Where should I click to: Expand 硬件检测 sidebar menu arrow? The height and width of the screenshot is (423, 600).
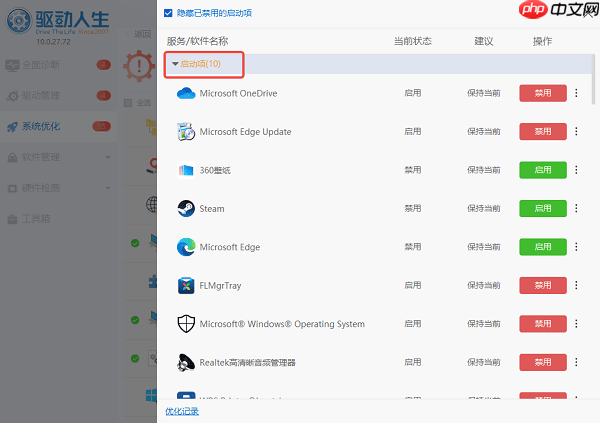tap(108, 188)
